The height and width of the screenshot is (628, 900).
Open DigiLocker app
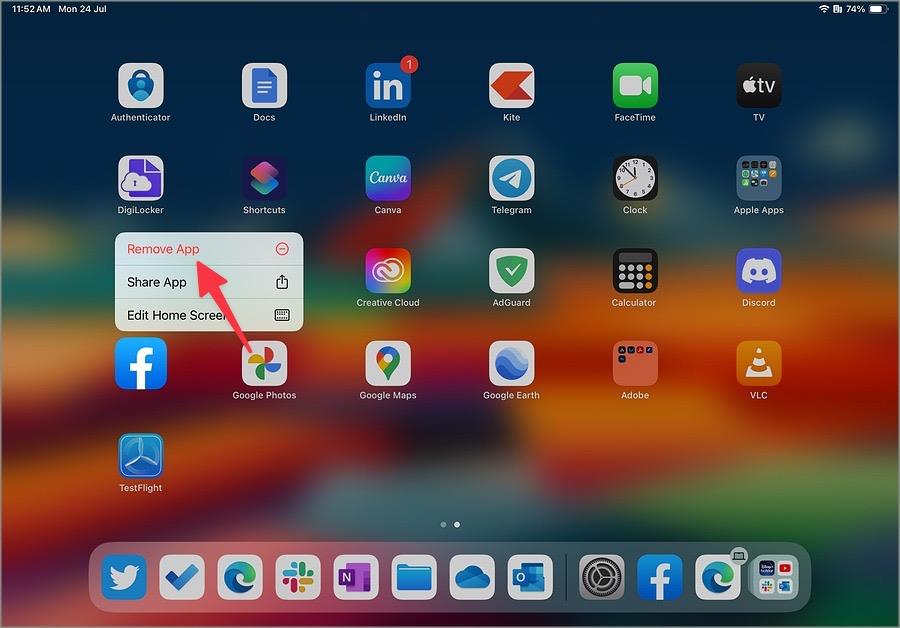141,178
